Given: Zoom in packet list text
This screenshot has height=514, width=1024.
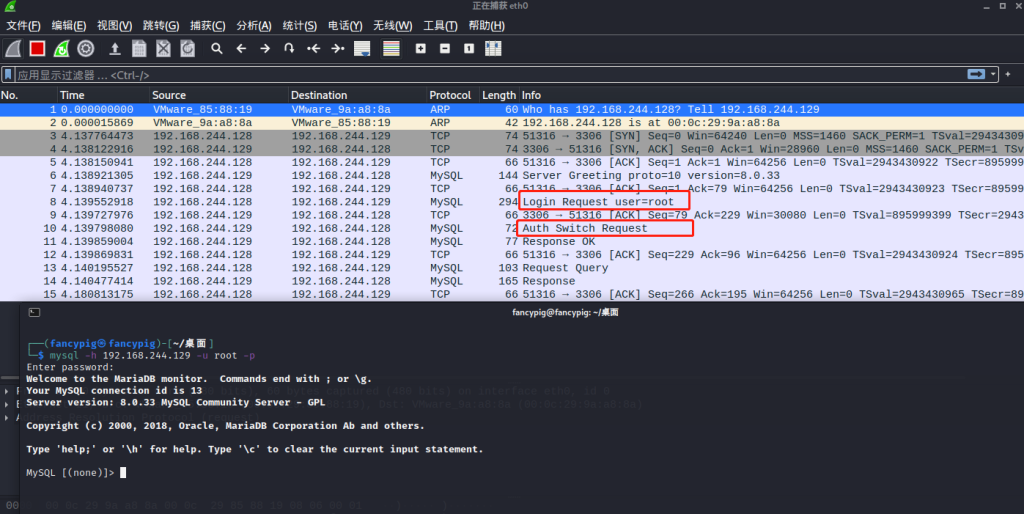Looking at the screenshot, I should (420, 48).
